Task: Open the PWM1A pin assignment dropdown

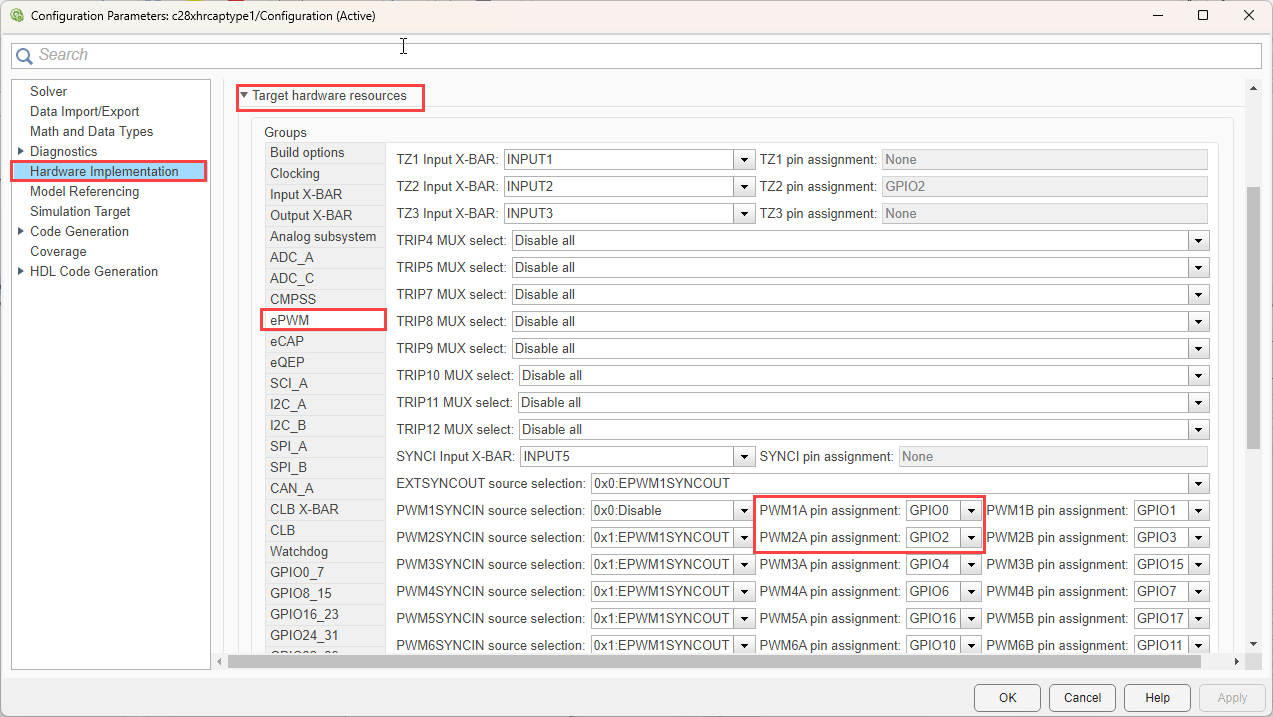Action: (971, 511)
